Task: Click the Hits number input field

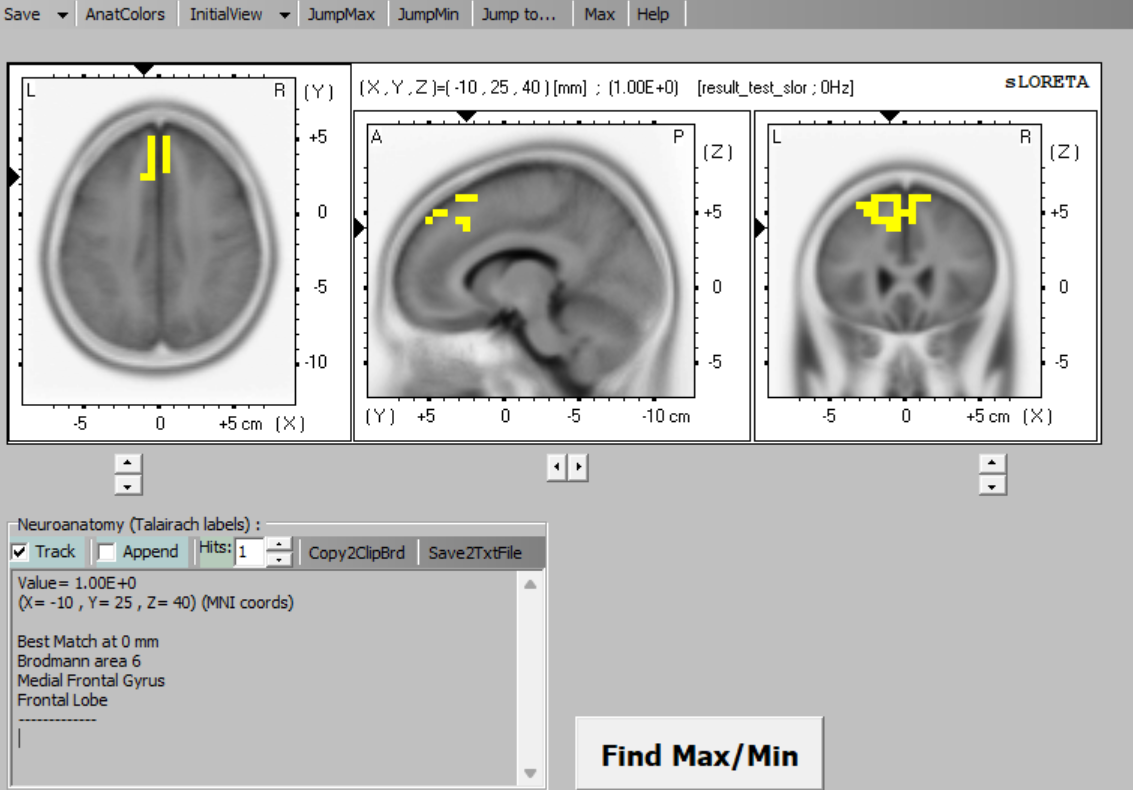Action: click(x=249, y=552)
